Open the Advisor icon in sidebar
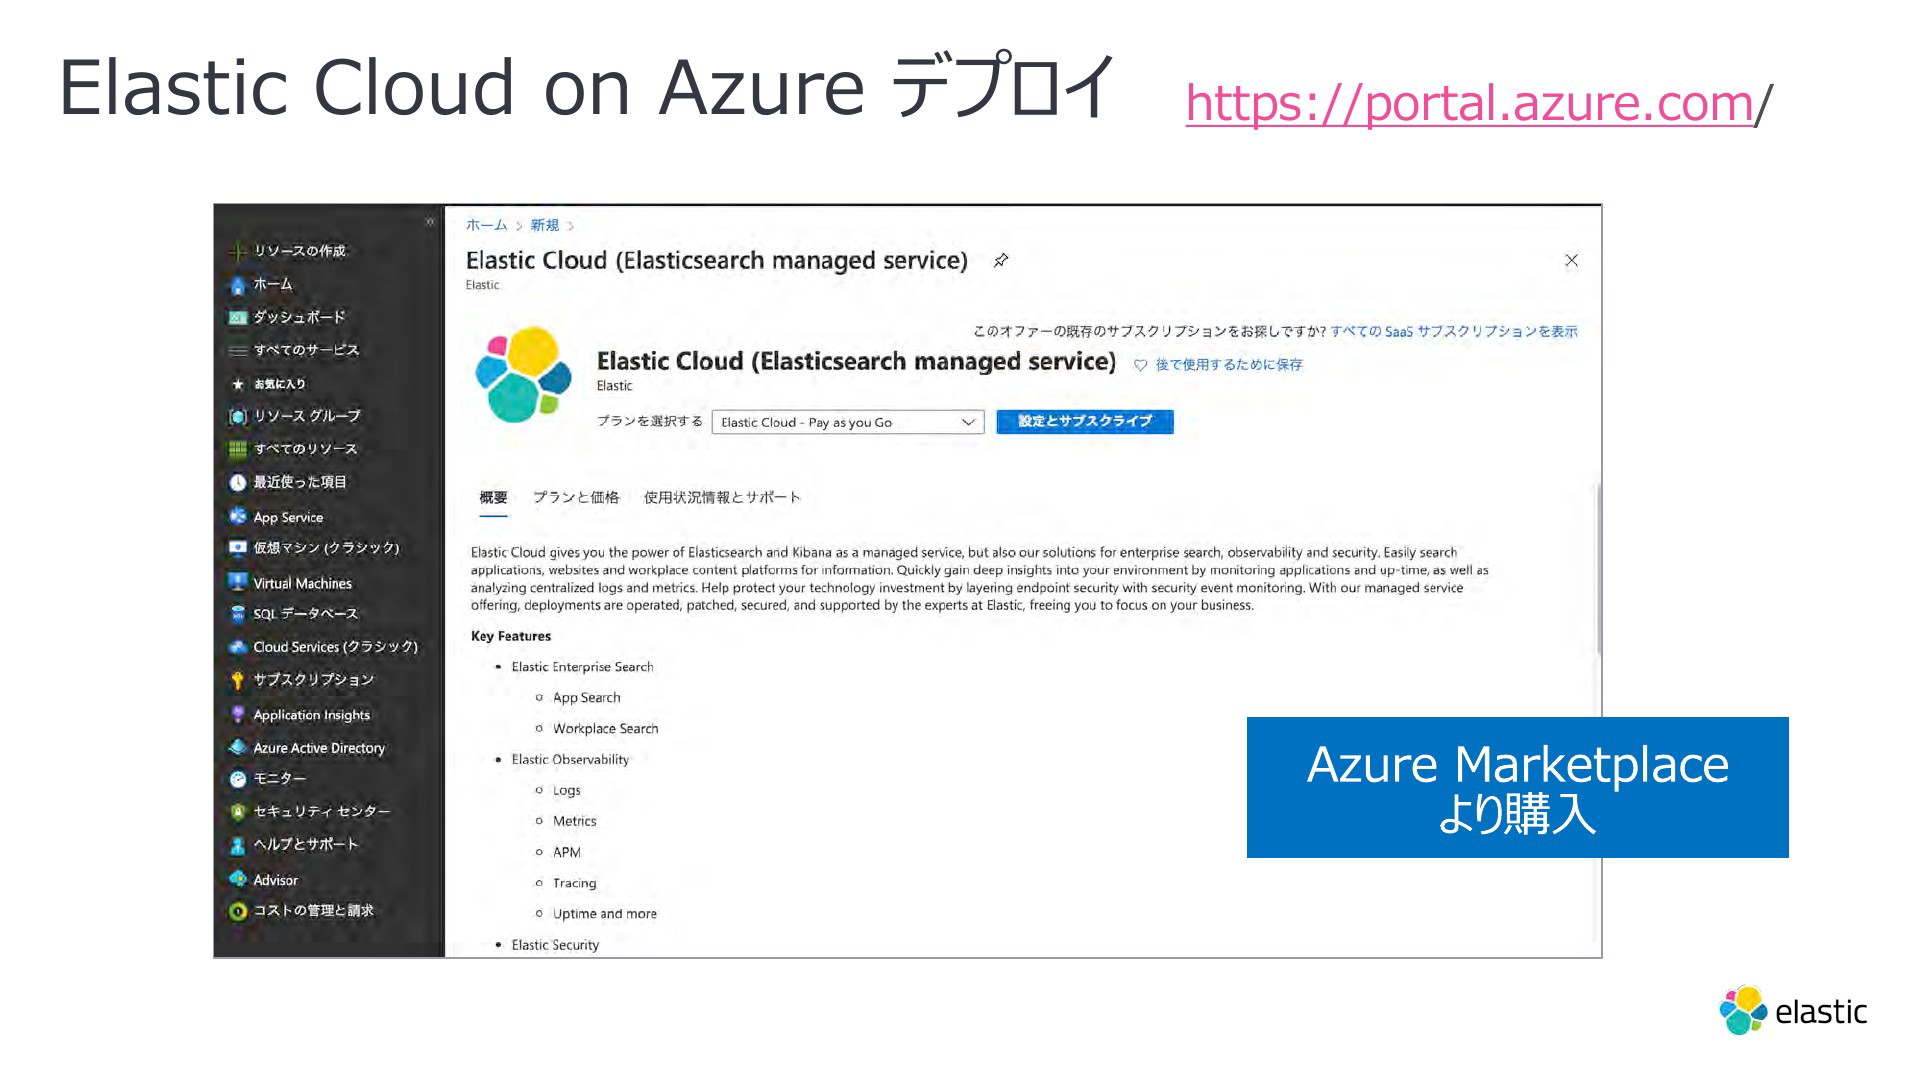 tap(237, 879)
